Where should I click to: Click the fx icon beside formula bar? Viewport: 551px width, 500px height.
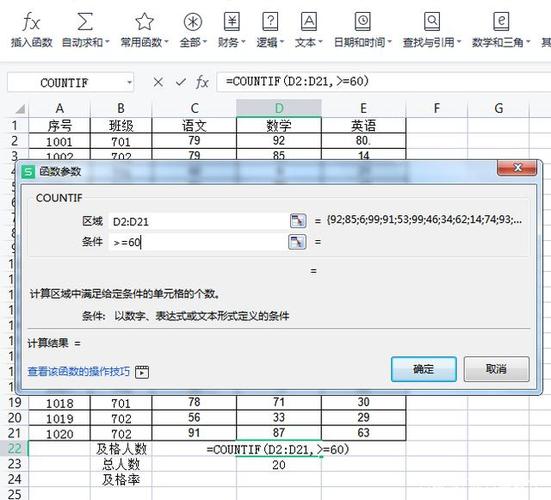coord(202,82)
